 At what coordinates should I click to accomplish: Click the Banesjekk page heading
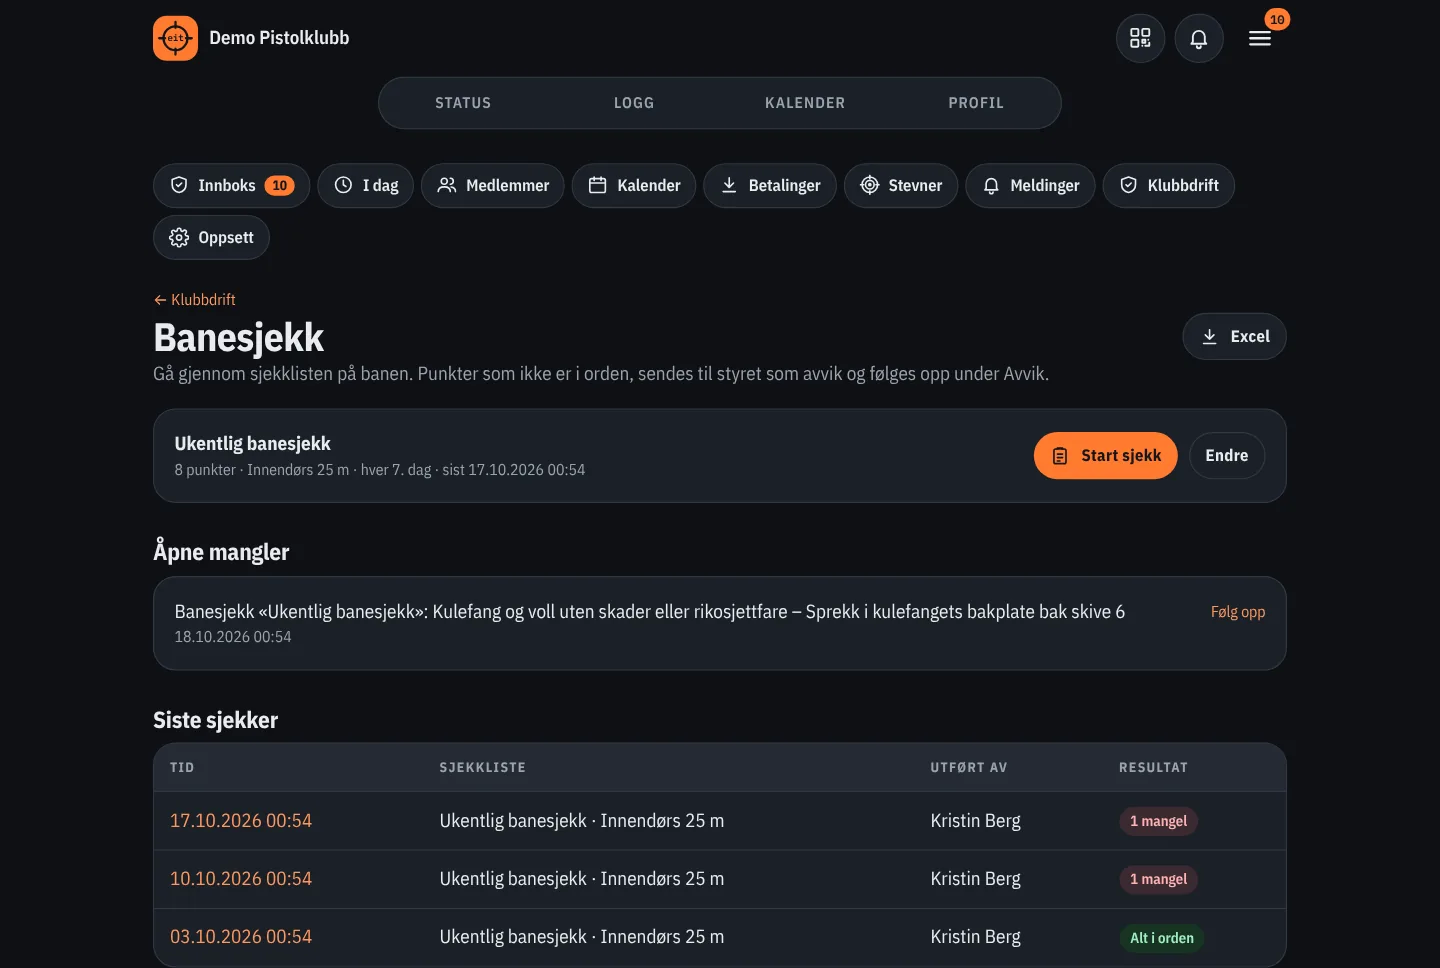[x=239, y=338]
